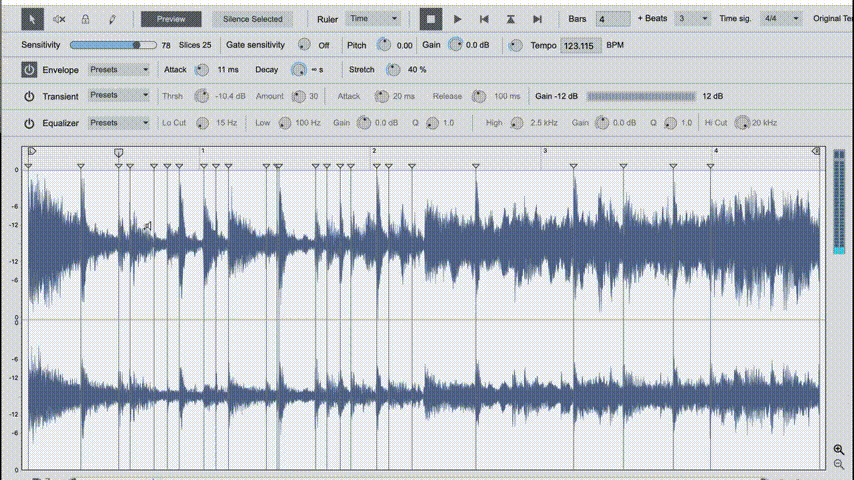Select the arrow pointer tool
Viewport: 854px width, 480px height.
33,19
